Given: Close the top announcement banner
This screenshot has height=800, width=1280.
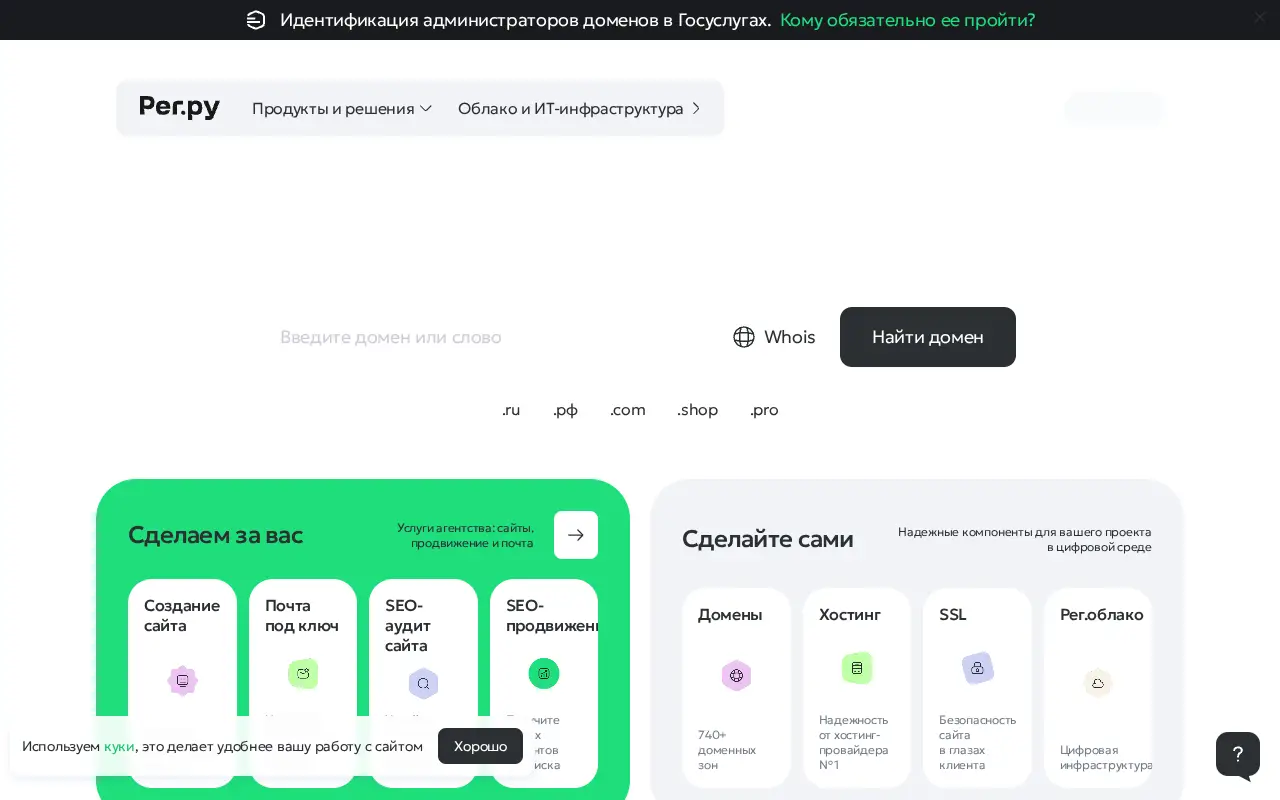Looking at the screenshot, I should 1260,17.
